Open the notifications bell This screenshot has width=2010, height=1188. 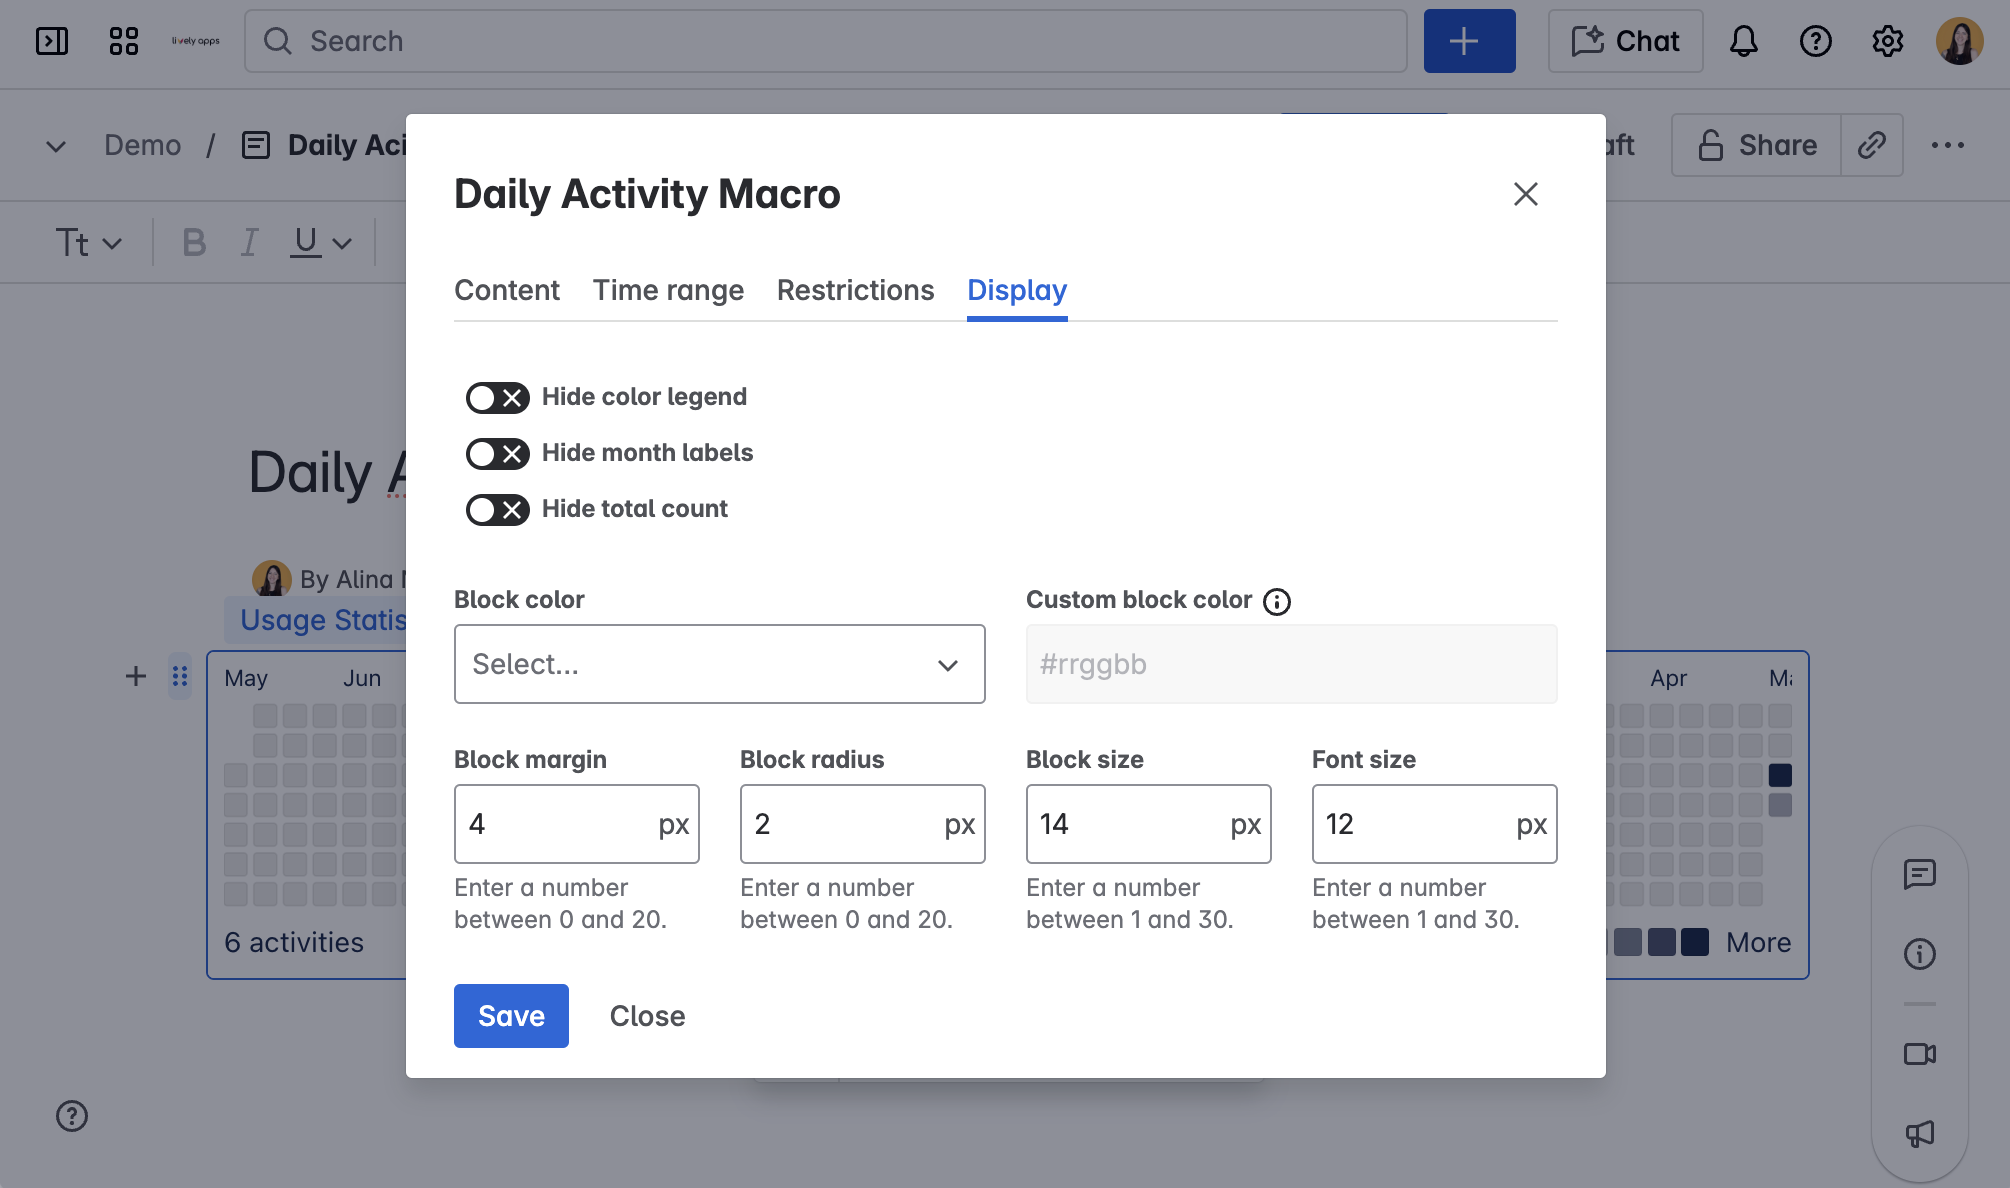1743,41
